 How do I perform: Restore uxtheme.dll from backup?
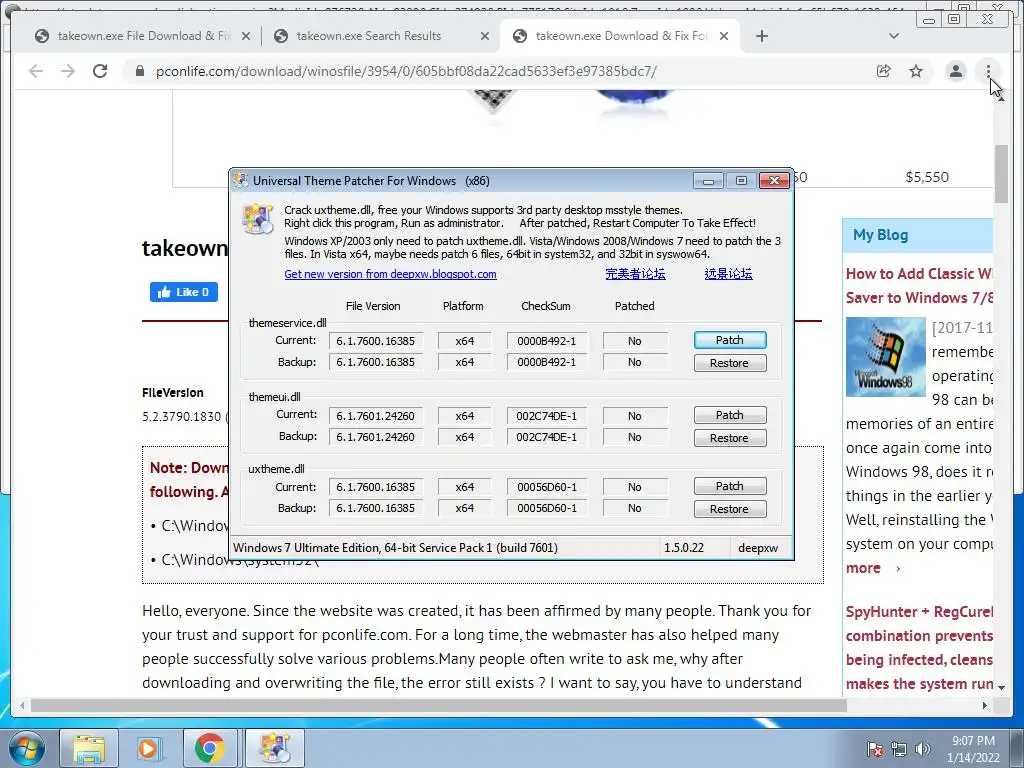click(729, 509)
